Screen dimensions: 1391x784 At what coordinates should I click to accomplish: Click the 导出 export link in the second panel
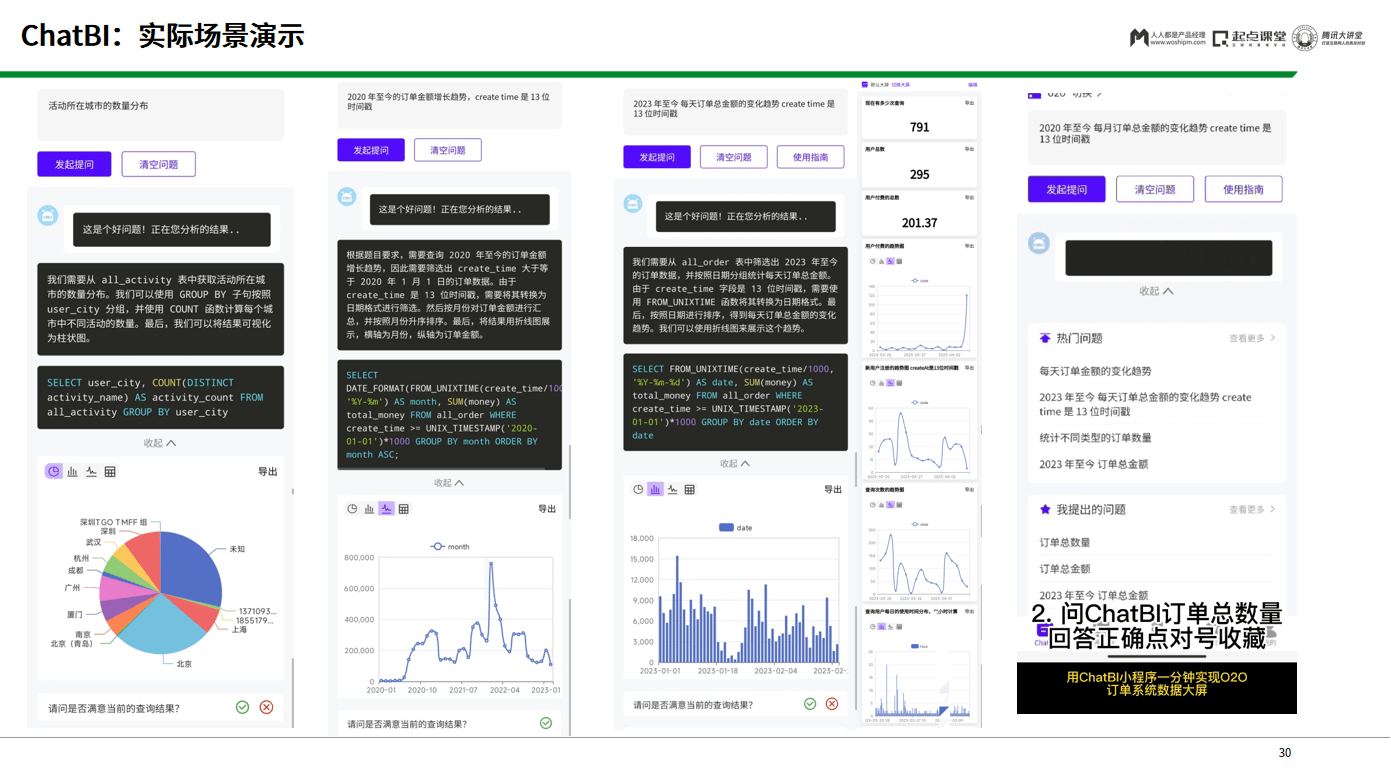tap(547, 508)
